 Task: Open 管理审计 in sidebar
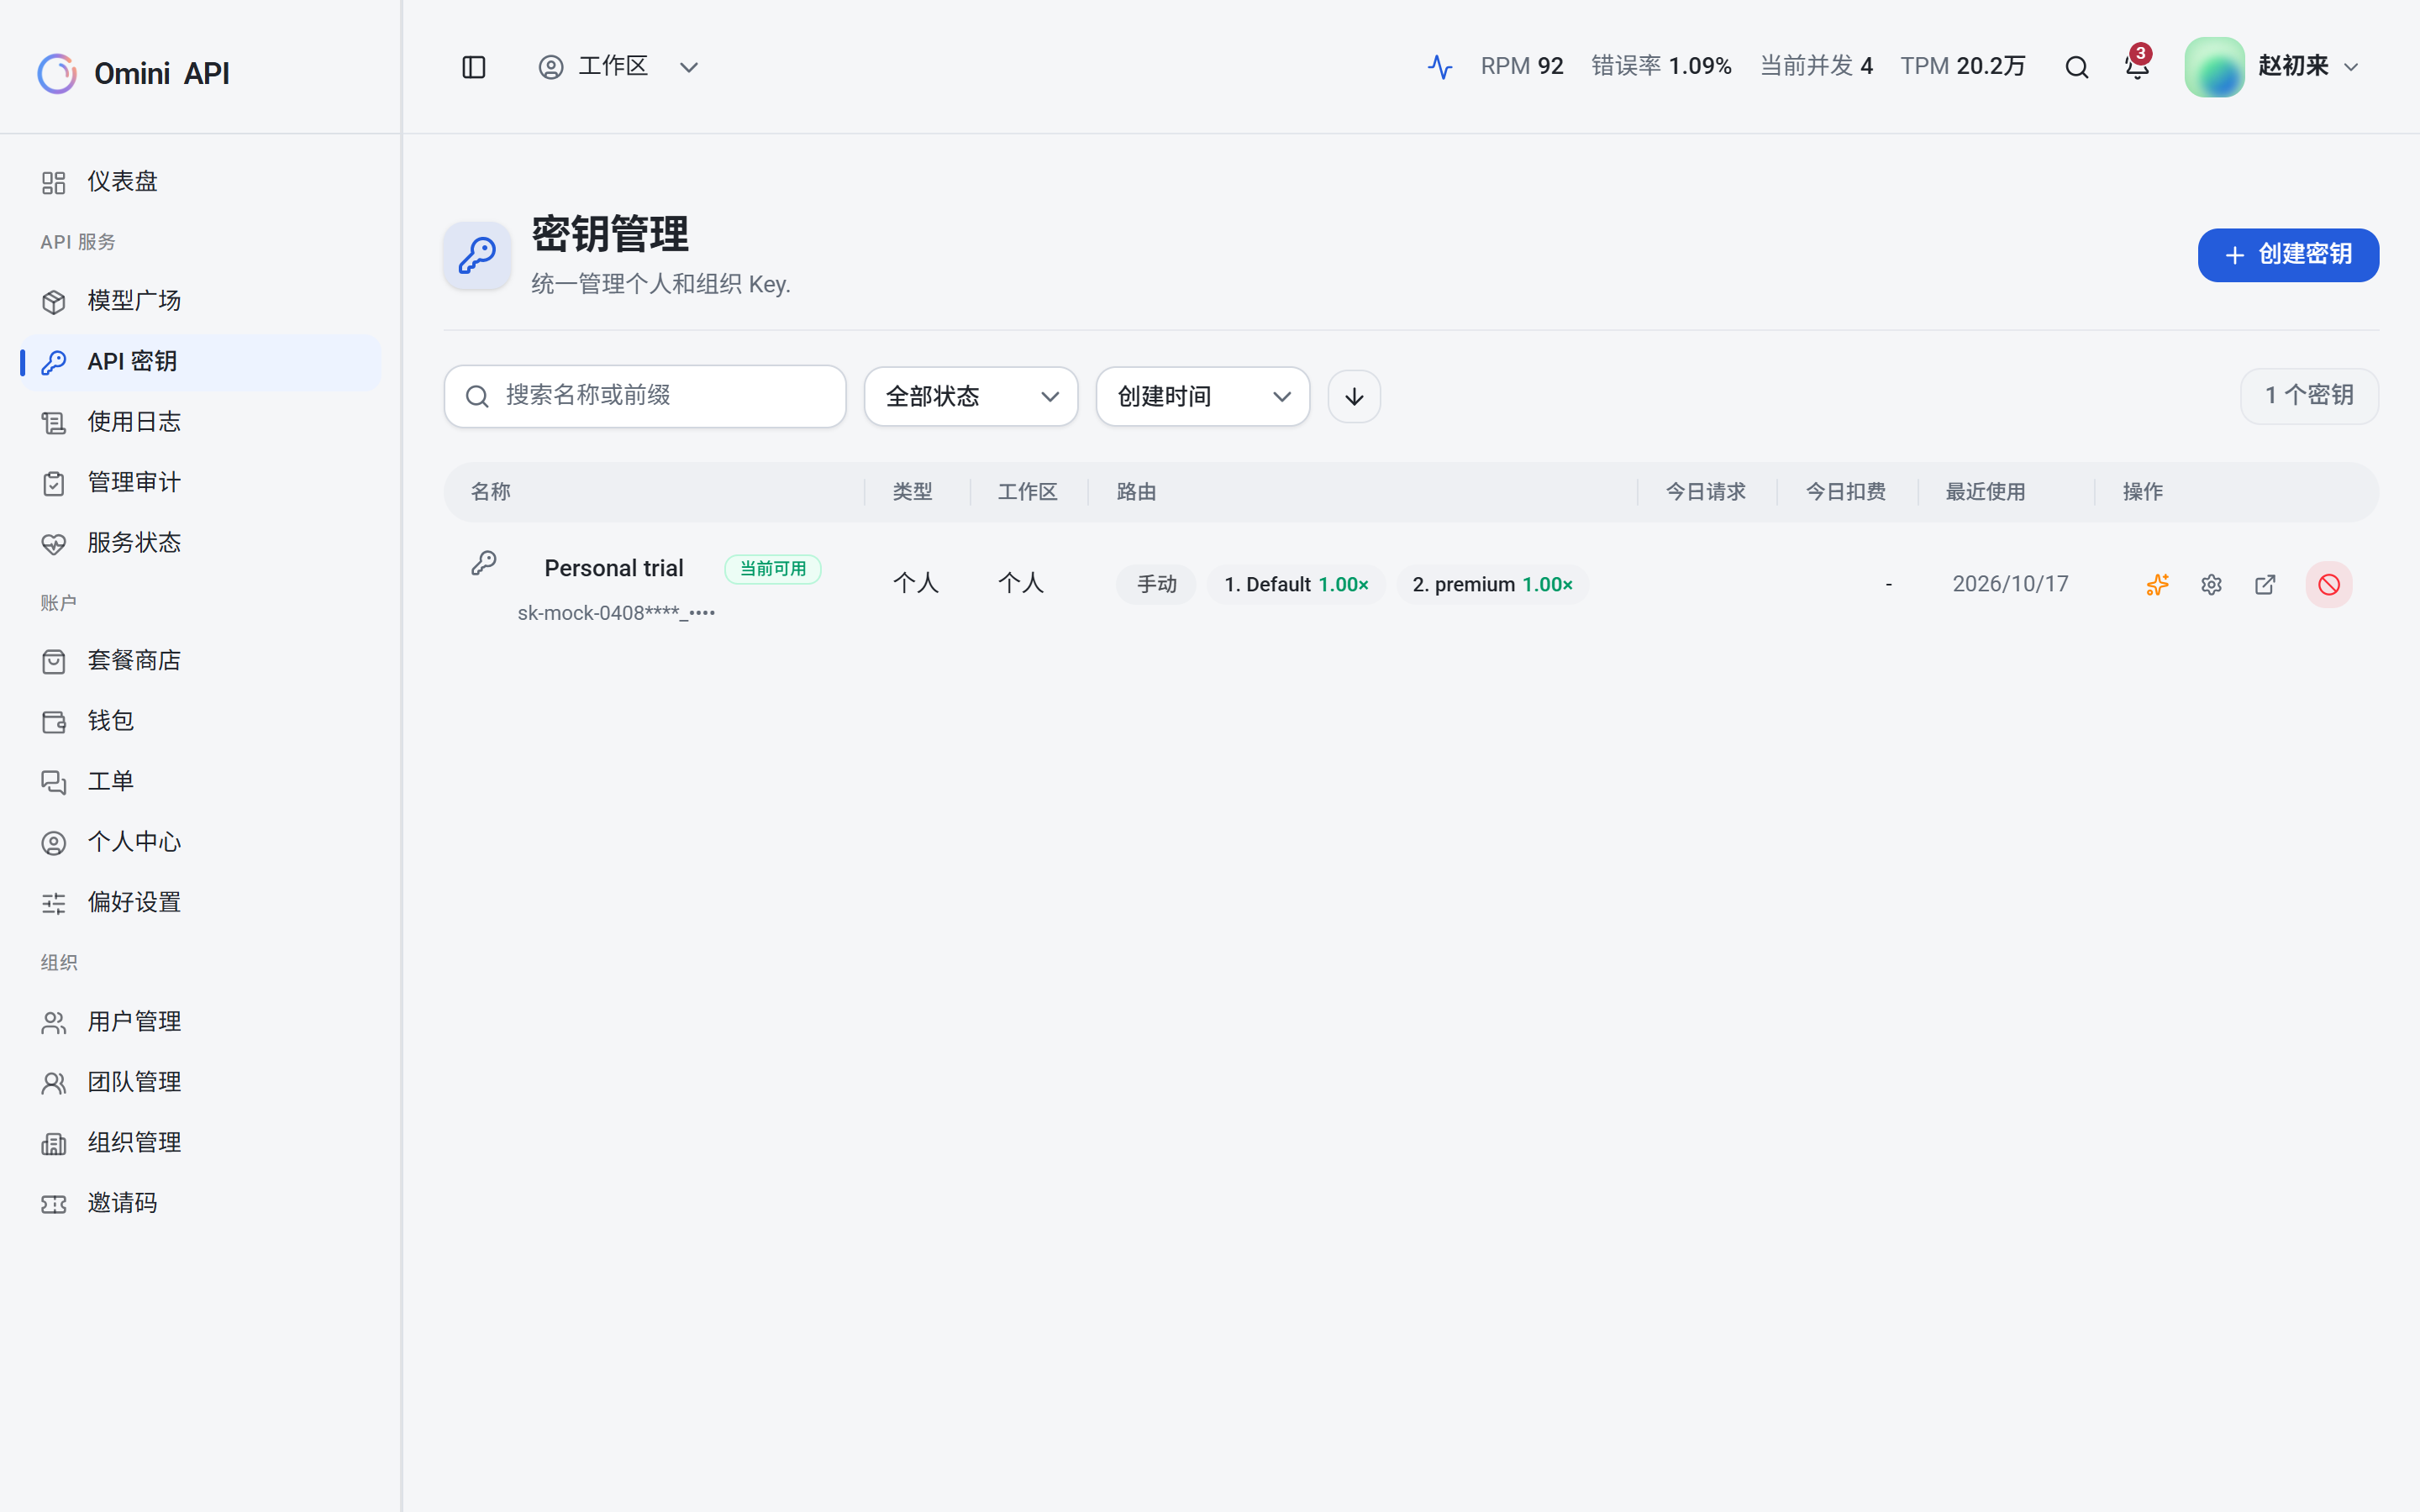point(200,483)
